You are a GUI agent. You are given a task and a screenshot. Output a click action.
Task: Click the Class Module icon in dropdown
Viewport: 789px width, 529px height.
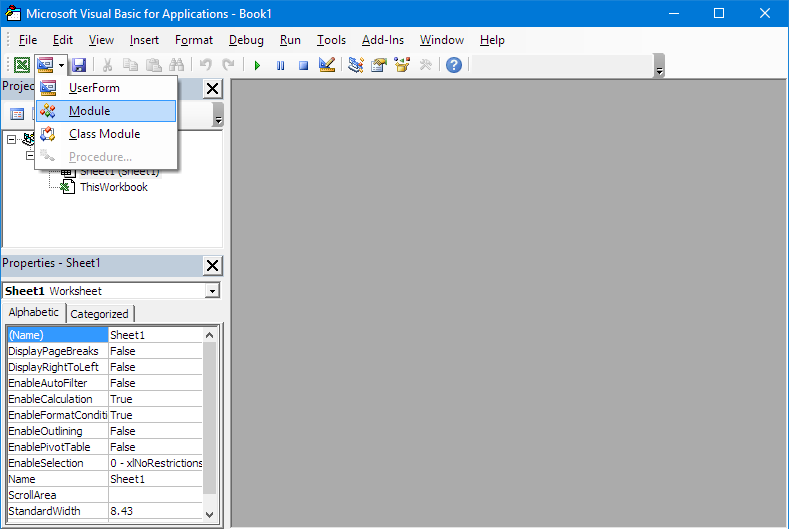48,134
